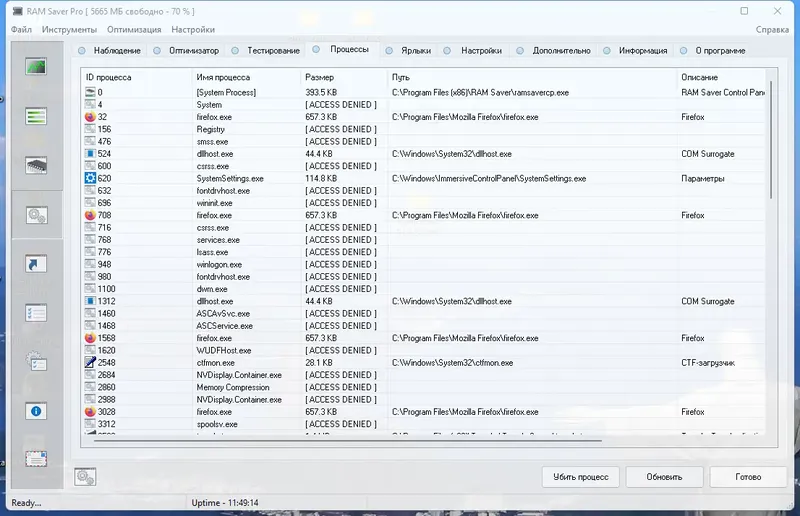
Task: Open the green bars optimizer sidebar icon
Action: coord(36,116)
